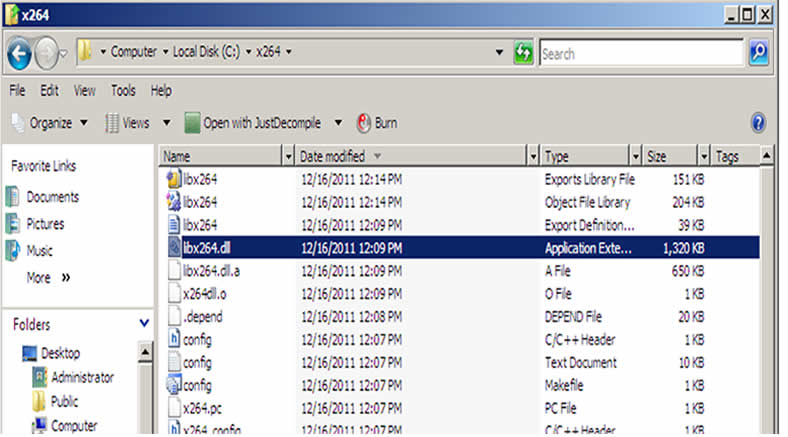
Task: Click the folder icon in address bar
Action: pos(85,51)
